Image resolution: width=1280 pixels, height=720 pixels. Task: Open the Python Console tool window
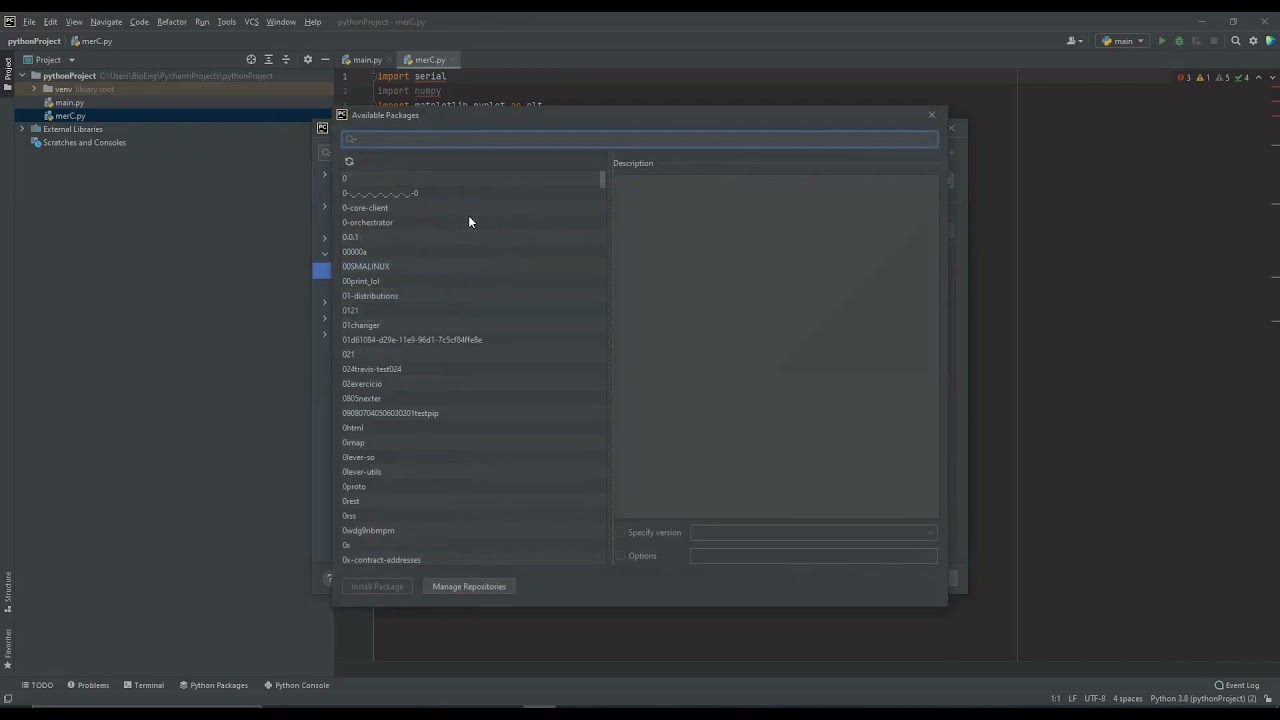pos(297,685)
